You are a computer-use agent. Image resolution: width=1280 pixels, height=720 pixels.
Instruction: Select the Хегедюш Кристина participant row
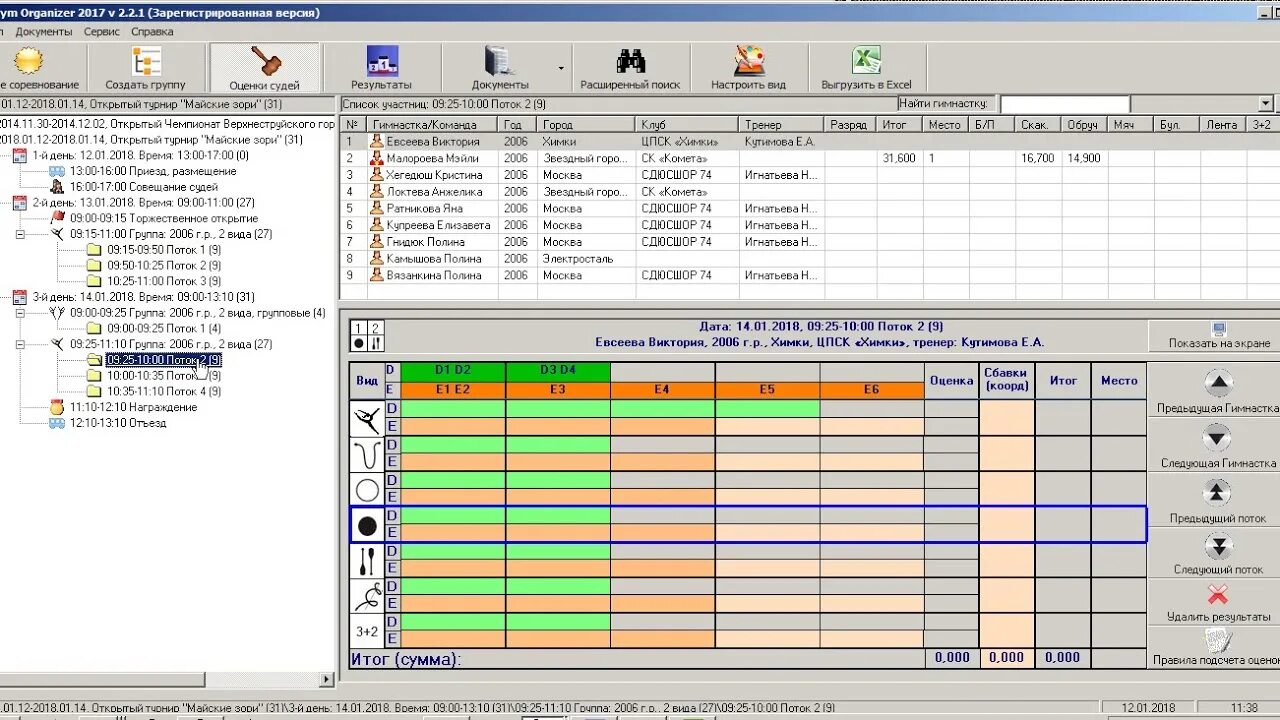pyautogui.click(x=810, y=175)
